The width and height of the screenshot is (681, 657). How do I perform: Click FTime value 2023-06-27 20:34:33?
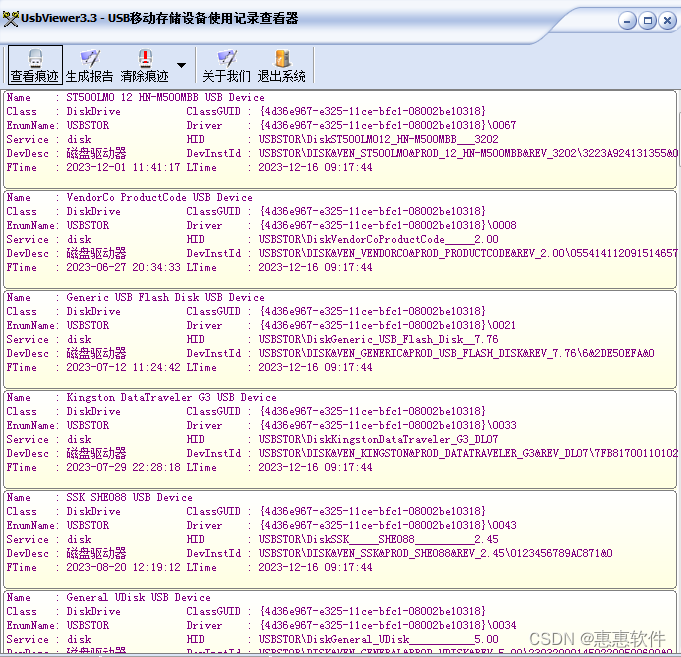click(123, 267)
